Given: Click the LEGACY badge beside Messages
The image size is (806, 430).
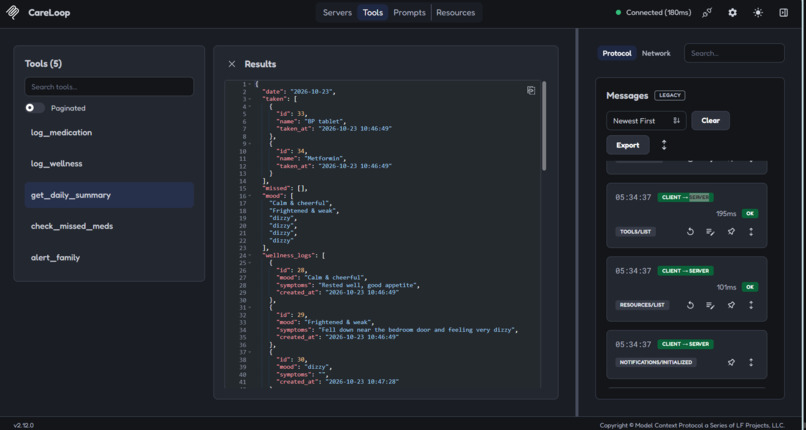Looking at the screenshot, I should click(669, 96).
